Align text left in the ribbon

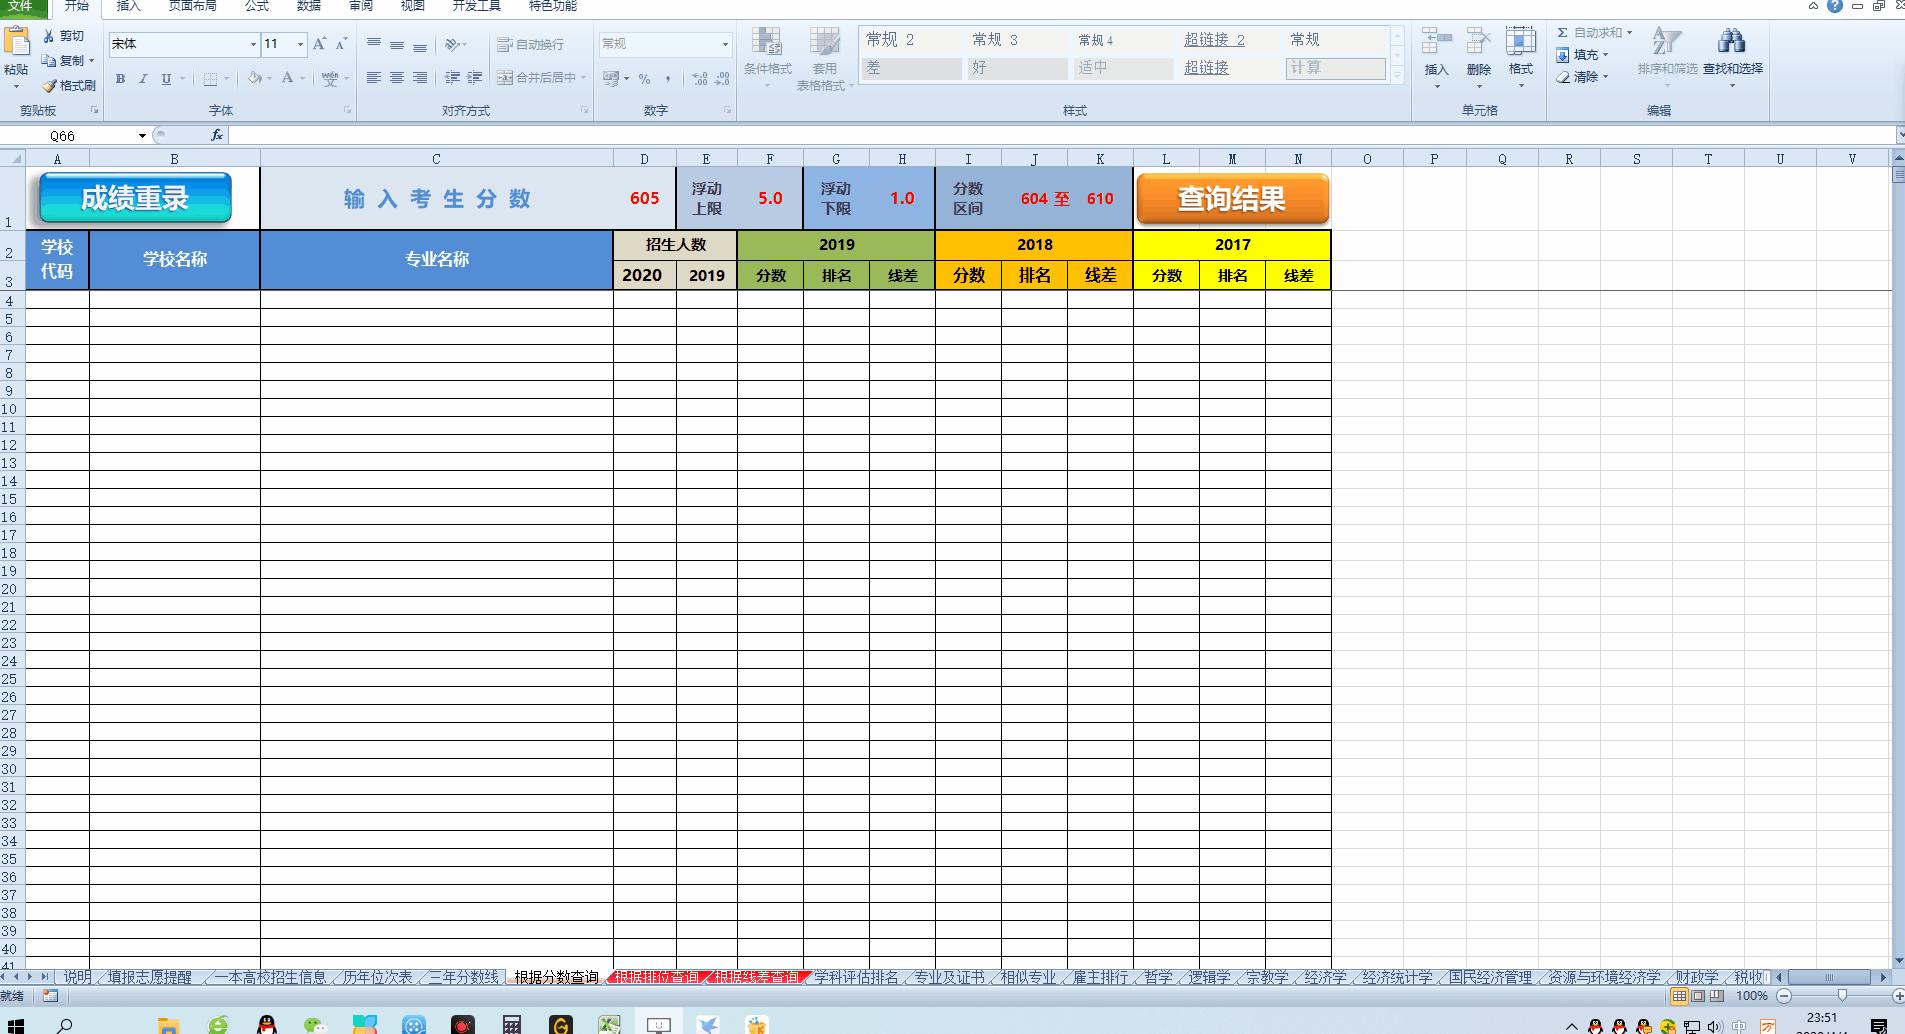coord(373,78)
